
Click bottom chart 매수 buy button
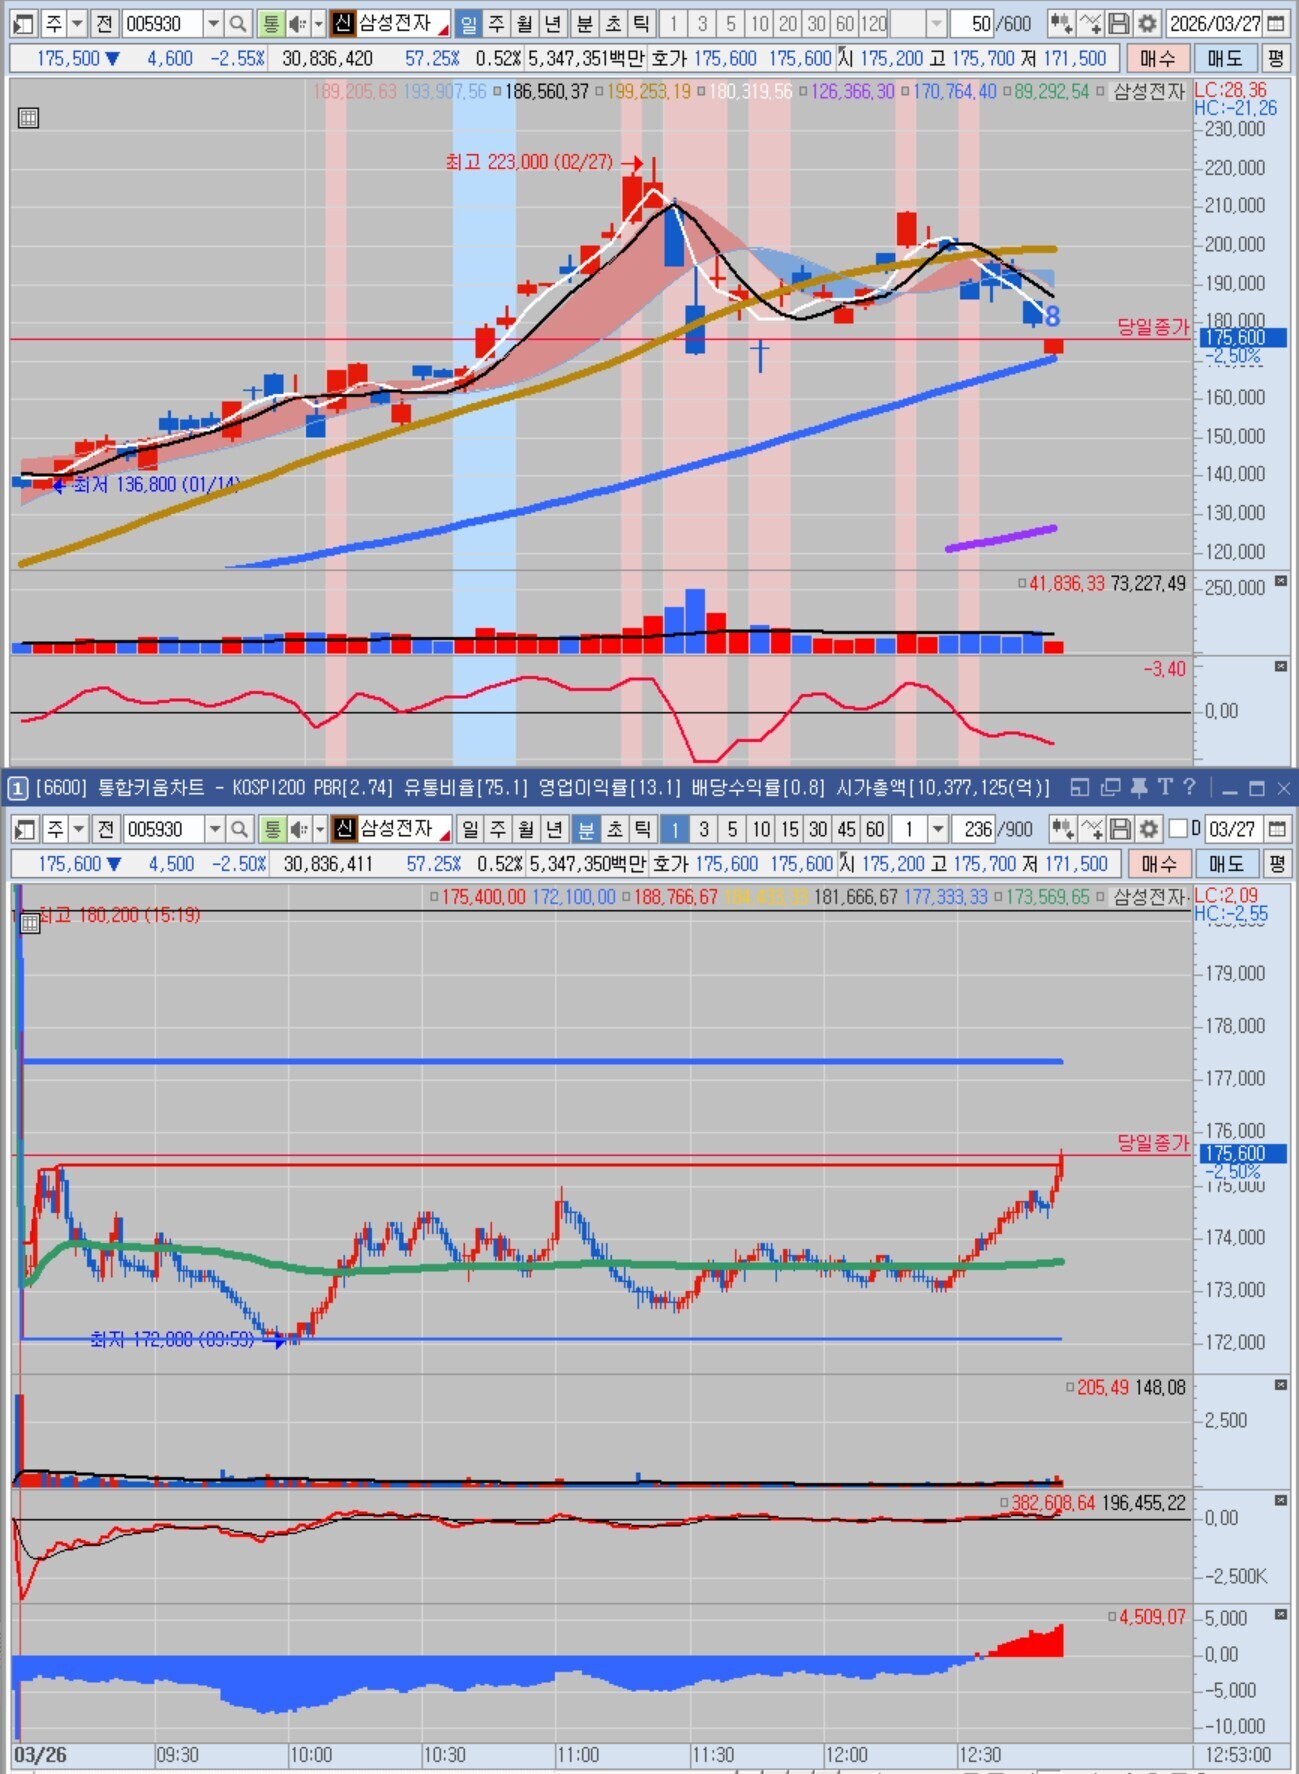click(x=1158, y=863)
